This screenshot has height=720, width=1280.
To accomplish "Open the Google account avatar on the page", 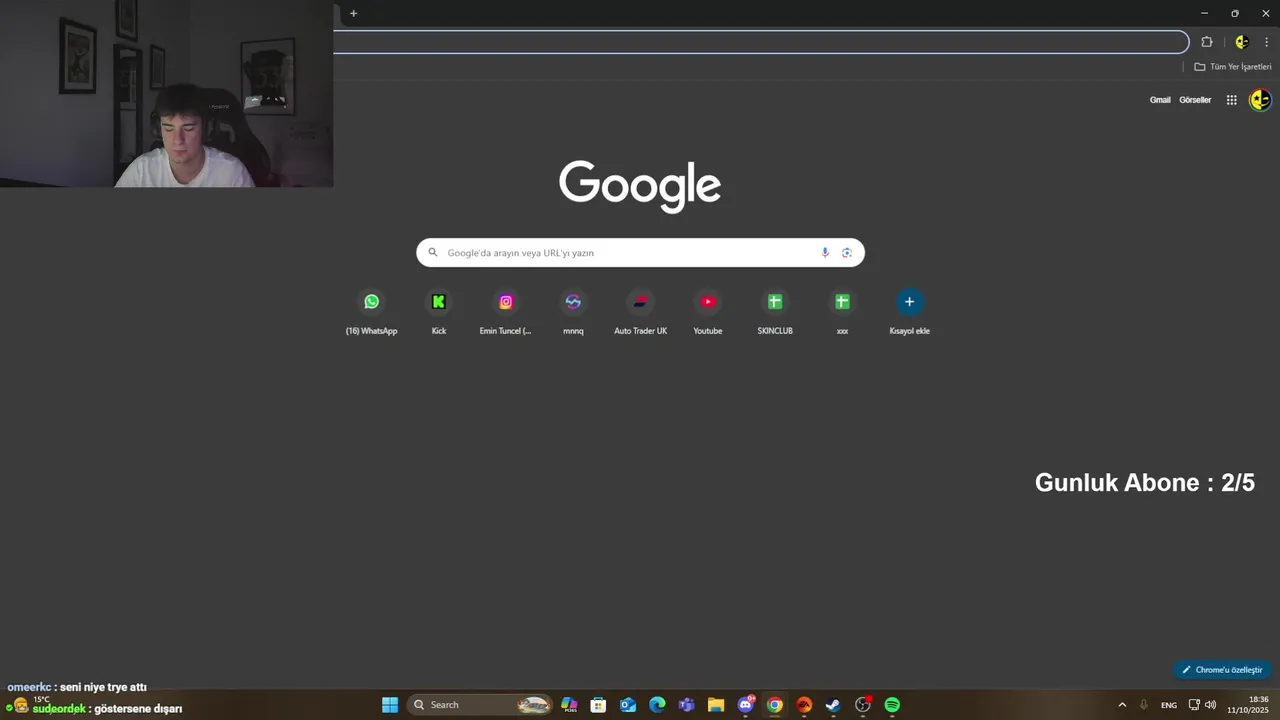I will 1260,100.
